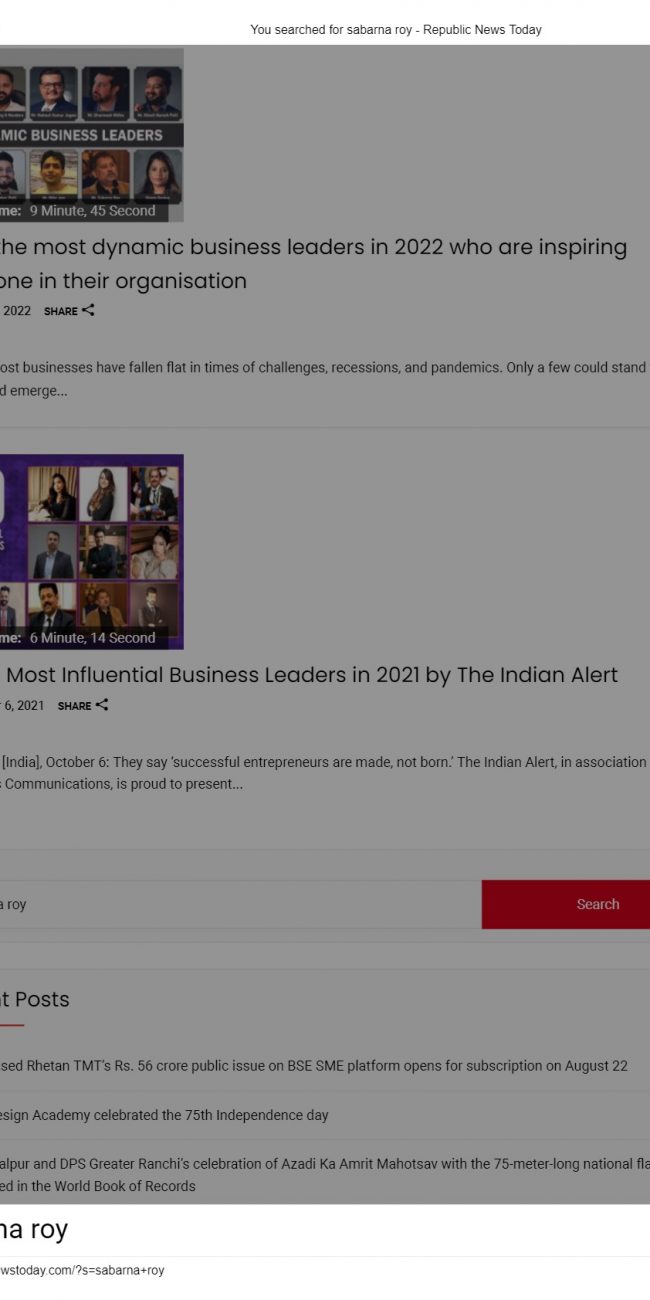This screenshot has height=1300, width=650.
Task: Share the 2022 business leaders article
Action: [x=69, y=311]
